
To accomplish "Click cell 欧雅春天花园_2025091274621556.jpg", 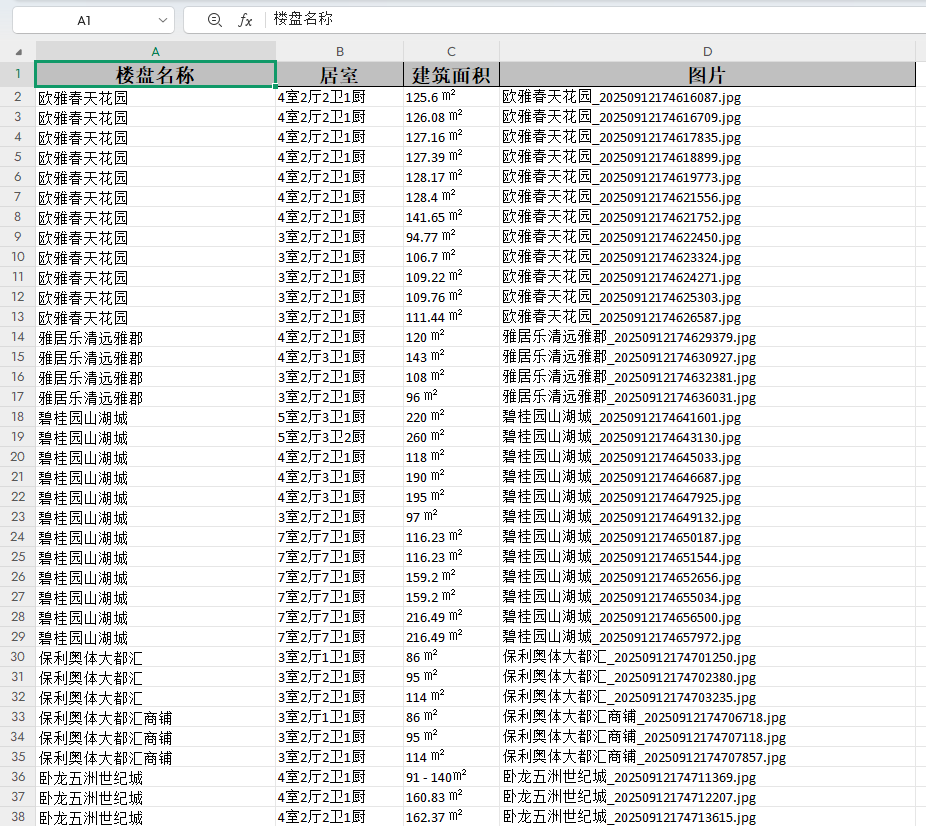I will (707, 197).
